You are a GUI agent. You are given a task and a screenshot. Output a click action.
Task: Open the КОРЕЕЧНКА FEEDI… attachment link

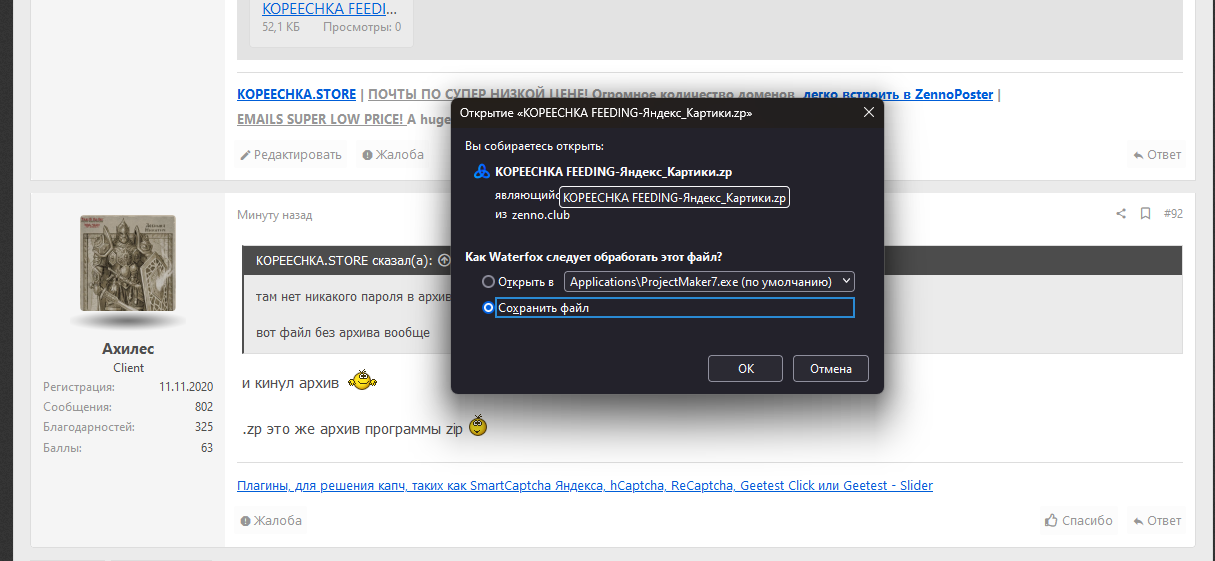pyautogui.click(x=331, y=9)
